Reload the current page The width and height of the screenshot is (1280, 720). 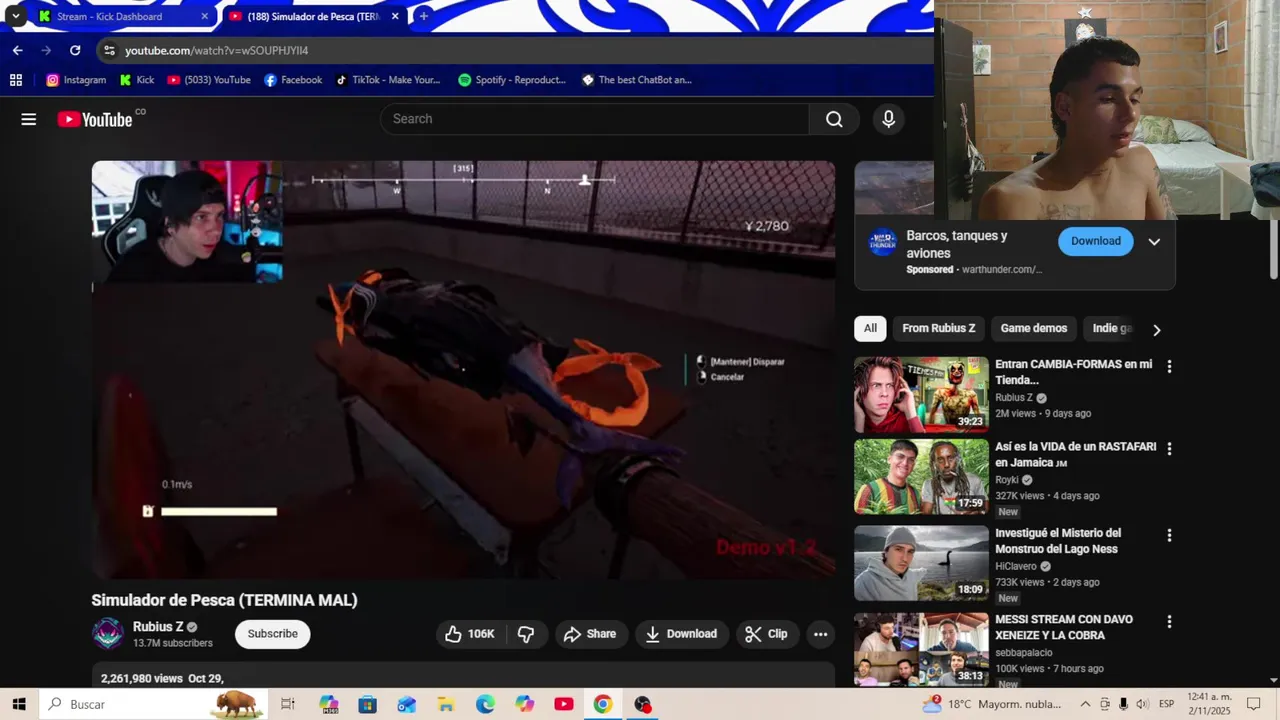[75, 50]
